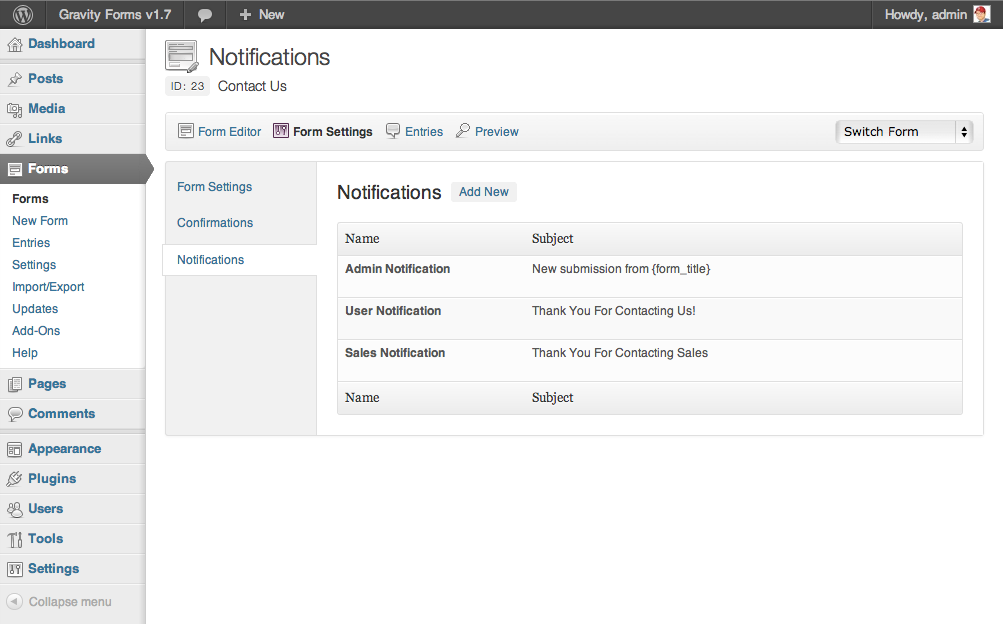Open Settings in the Forms submenu

pyautogui.click(x=34, y=265)
